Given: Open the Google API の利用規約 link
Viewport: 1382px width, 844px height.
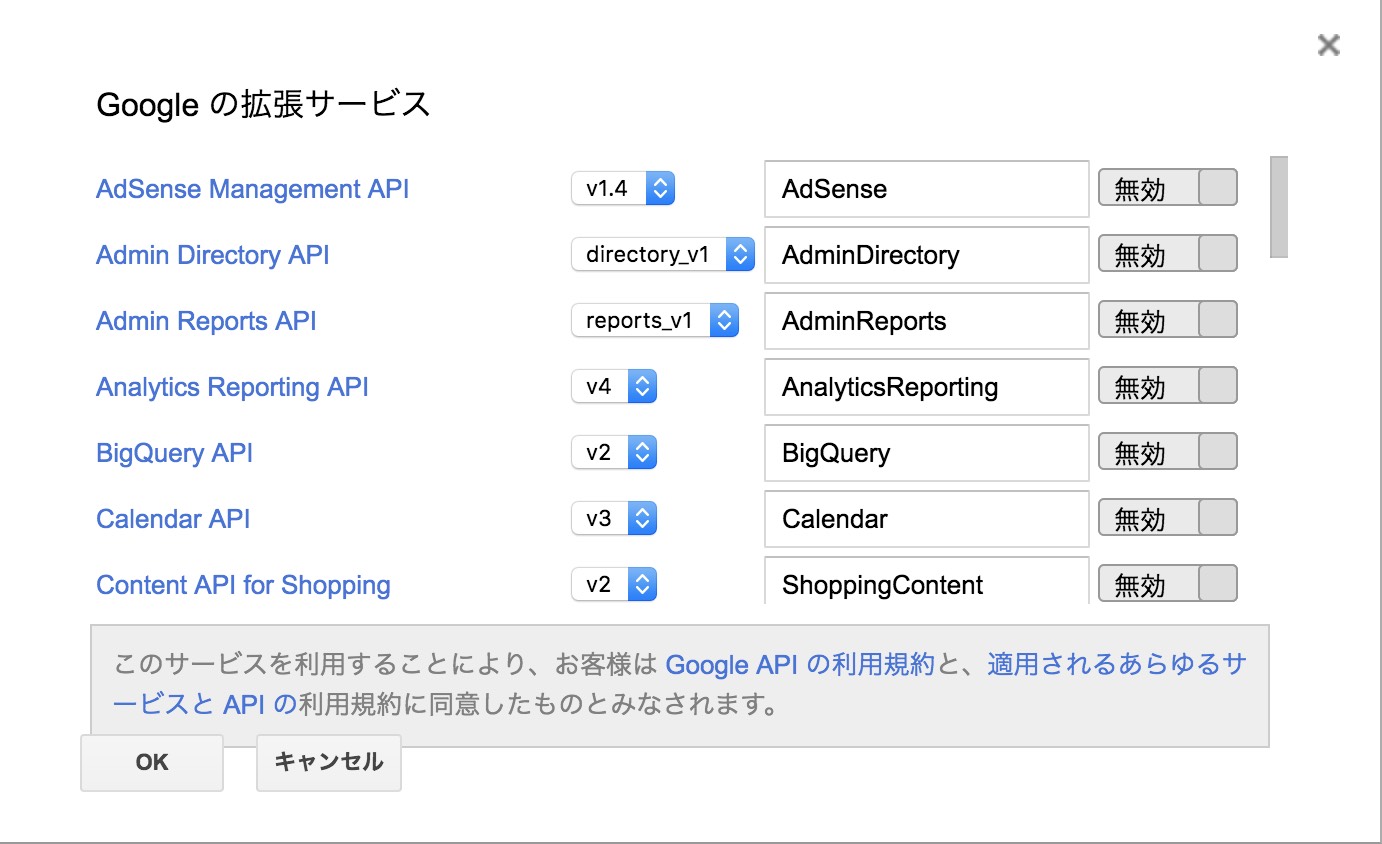Looking at the screenshot, I should (800, 664).
